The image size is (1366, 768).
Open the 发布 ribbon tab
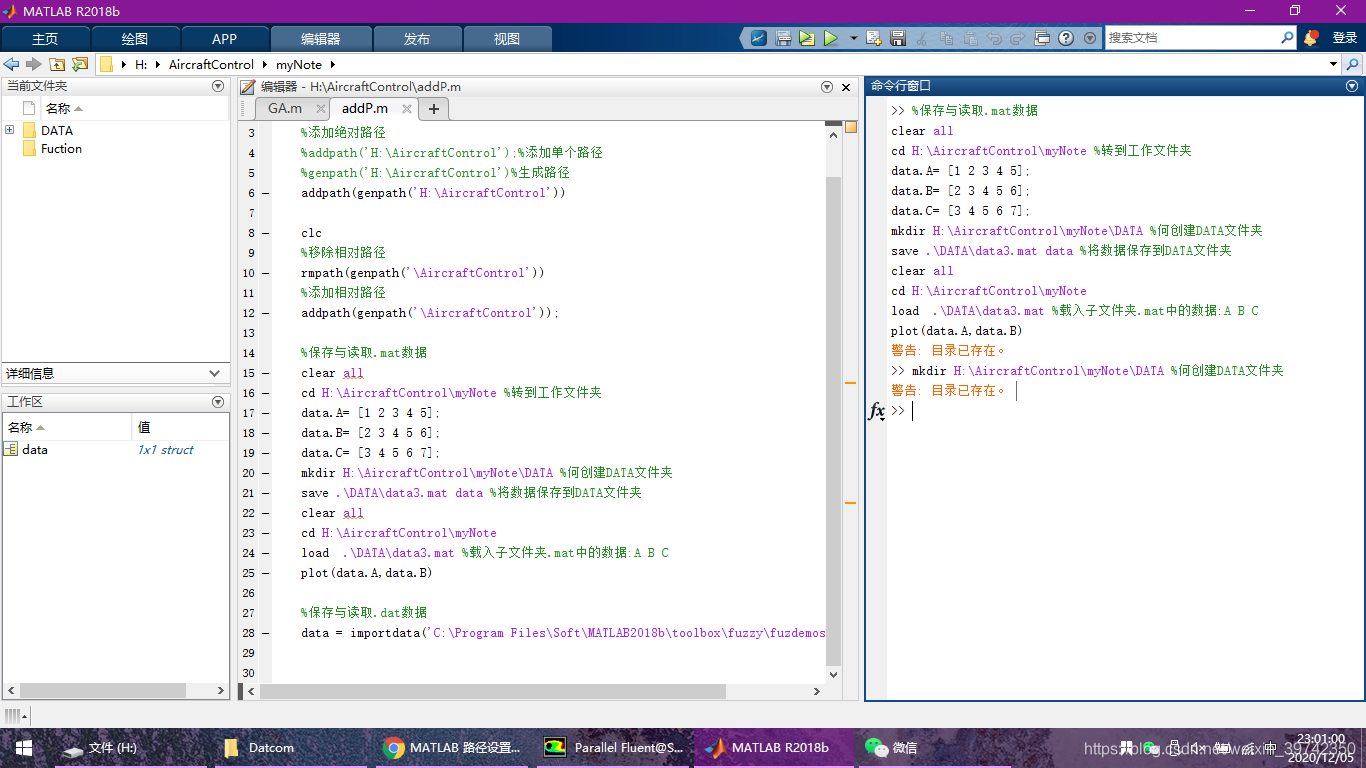(417, 39)
